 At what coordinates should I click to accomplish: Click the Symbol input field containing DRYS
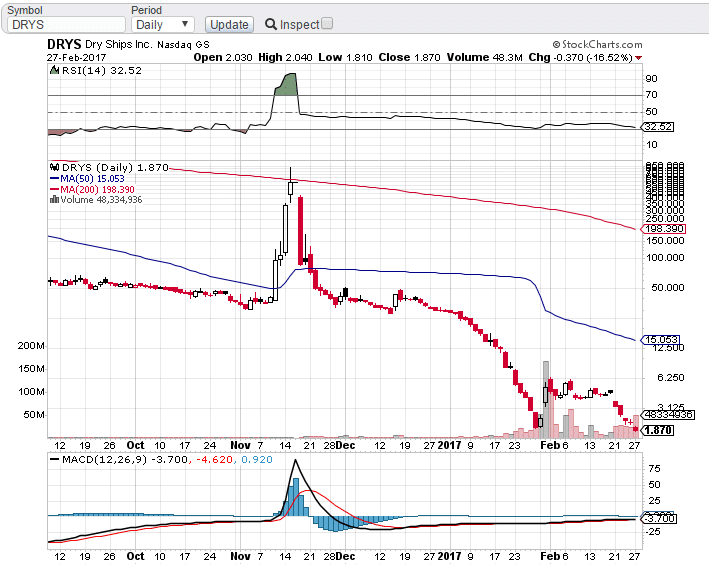coord(66,24)
